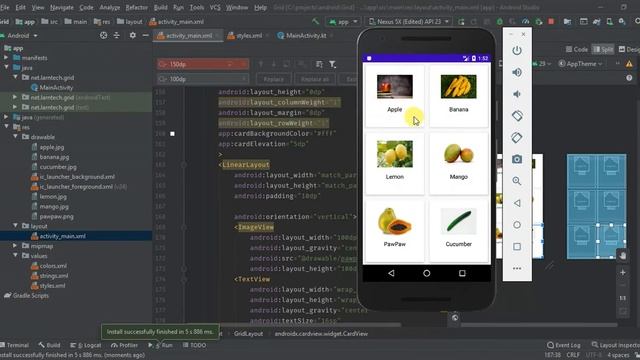This screenshot has height=360, width=640.
Task: Tap the phone's Back navigation button
Action: 391,273
